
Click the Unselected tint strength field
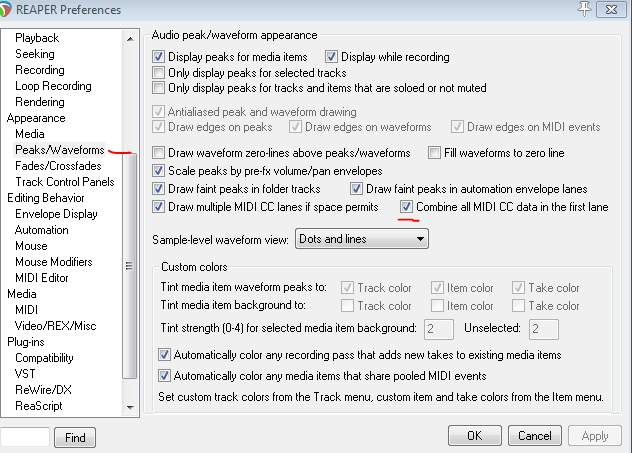(x=544, y=329)
